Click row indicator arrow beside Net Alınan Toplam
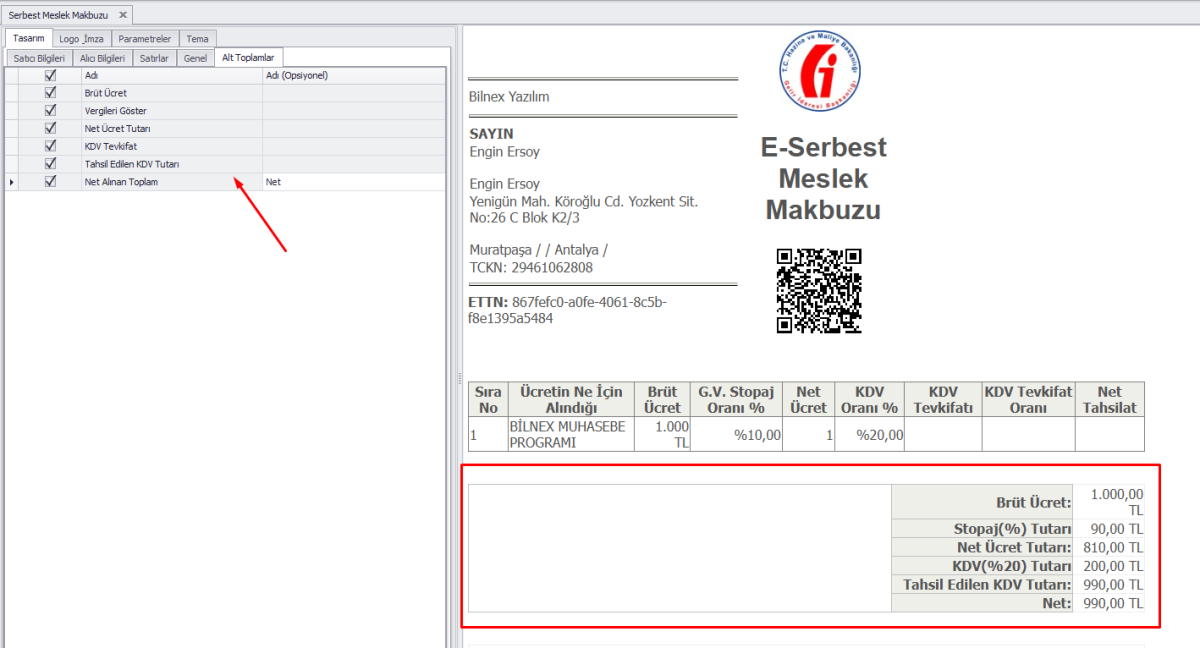 coord(11,182)
